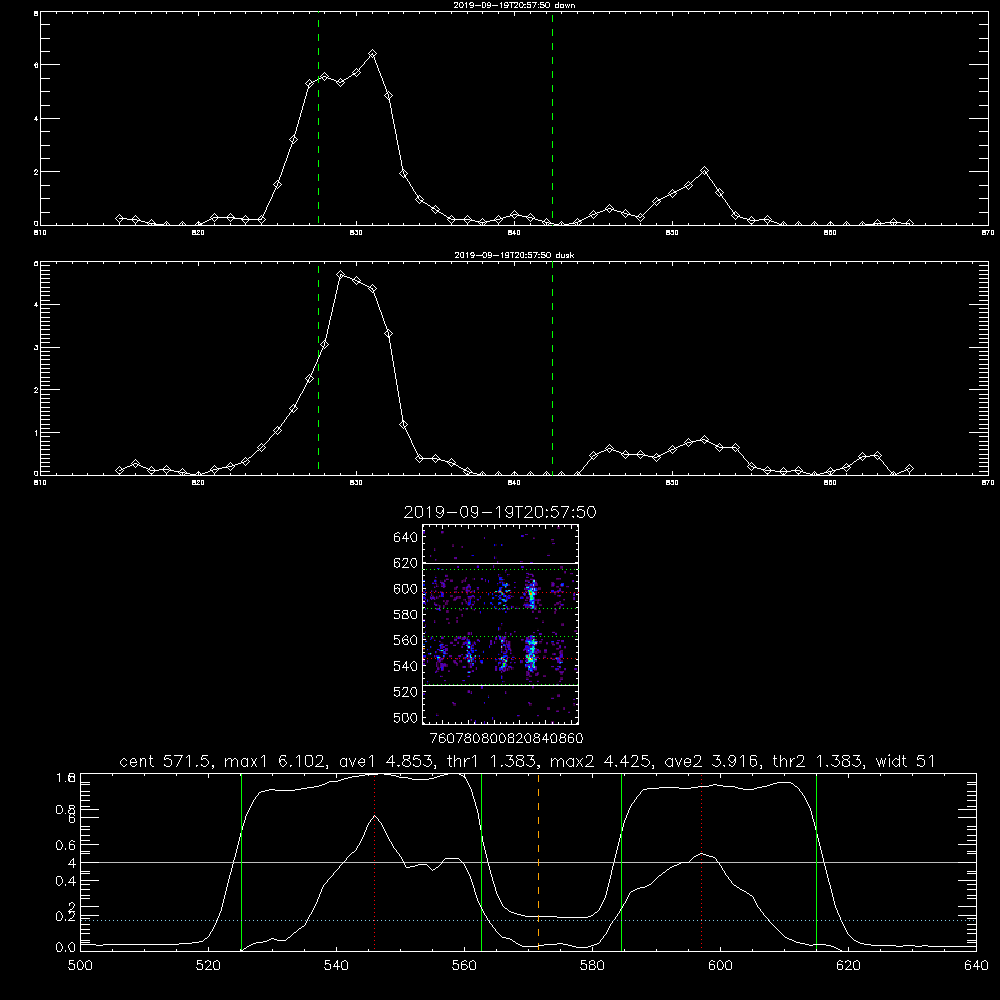The image size is (1000, 1000).
Task: Click the '620' y-axis label beside the image
Action: (406, 563)
